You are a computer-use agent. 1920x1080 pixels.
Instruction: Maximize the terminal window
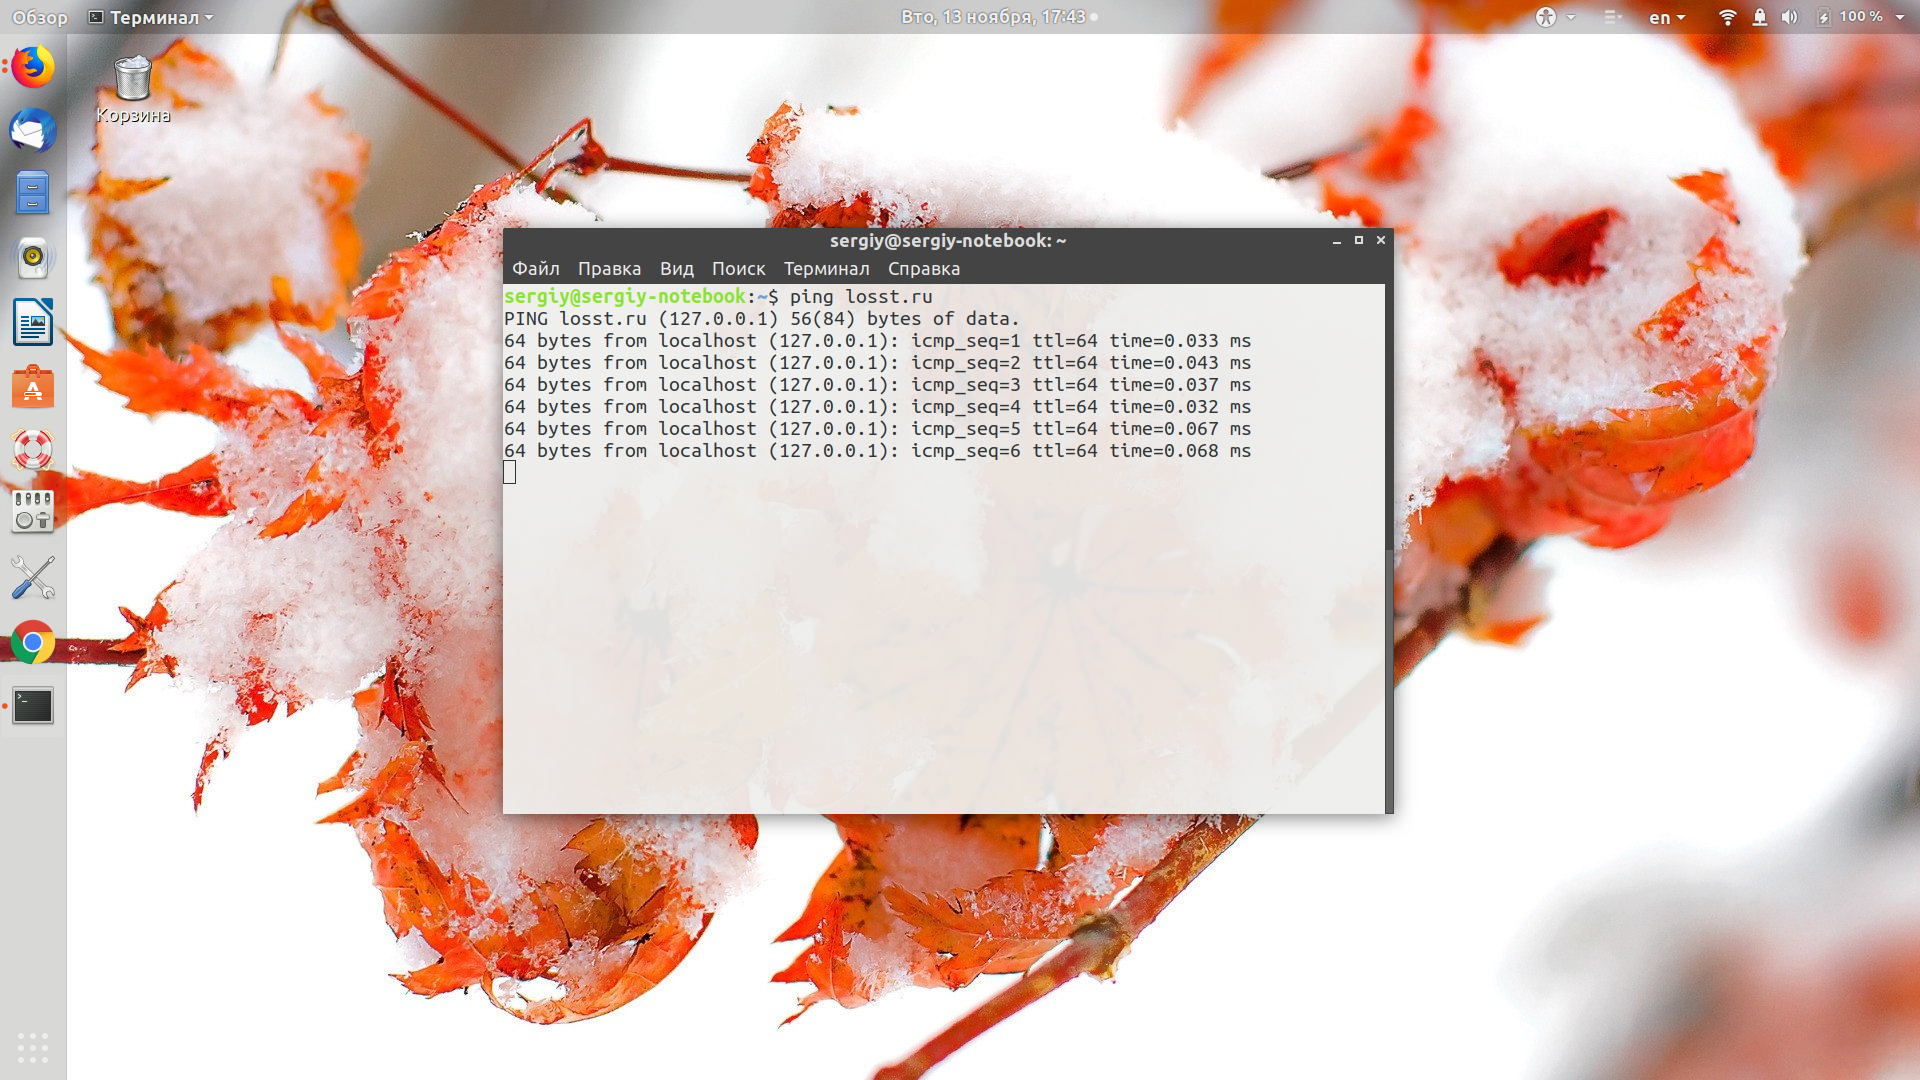coord(1359,241)
